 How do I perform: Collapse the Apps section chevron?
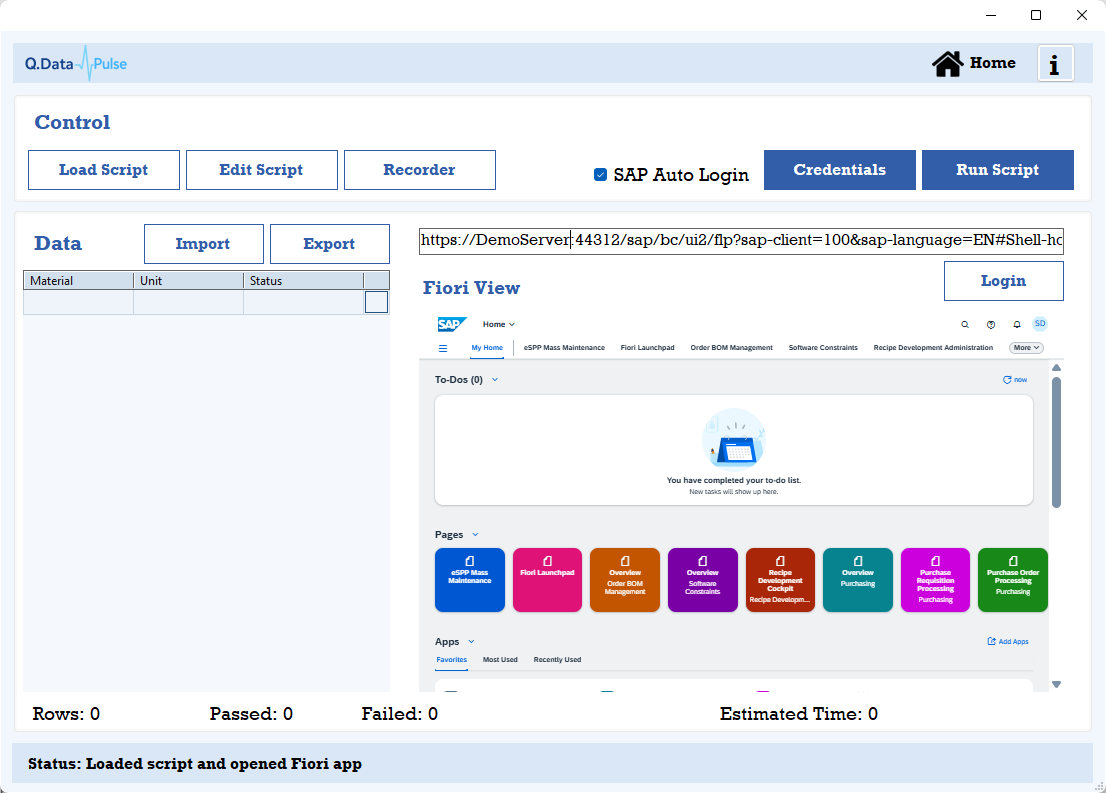point(471,641)
